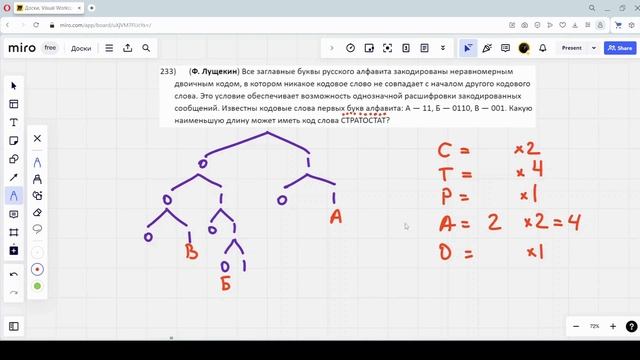Viewport: 640px width, 360px height.
Task: Show the comments panel from the top bar
Action: tap(505, 48)
